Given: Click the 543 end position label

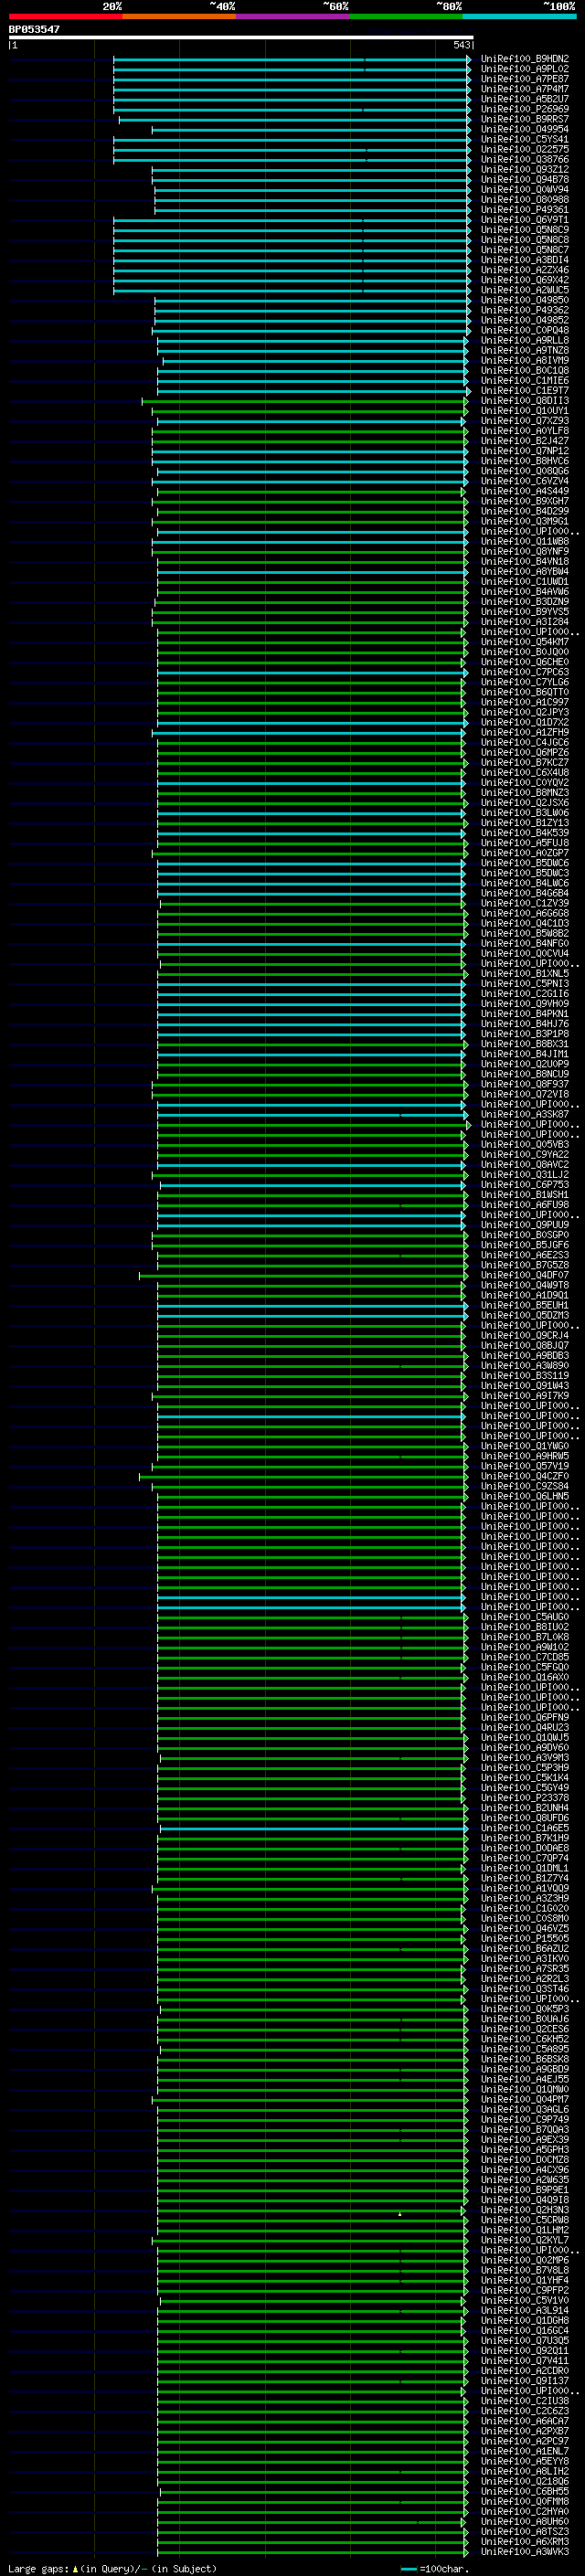Looking at the screenshot, I should 462,45.
